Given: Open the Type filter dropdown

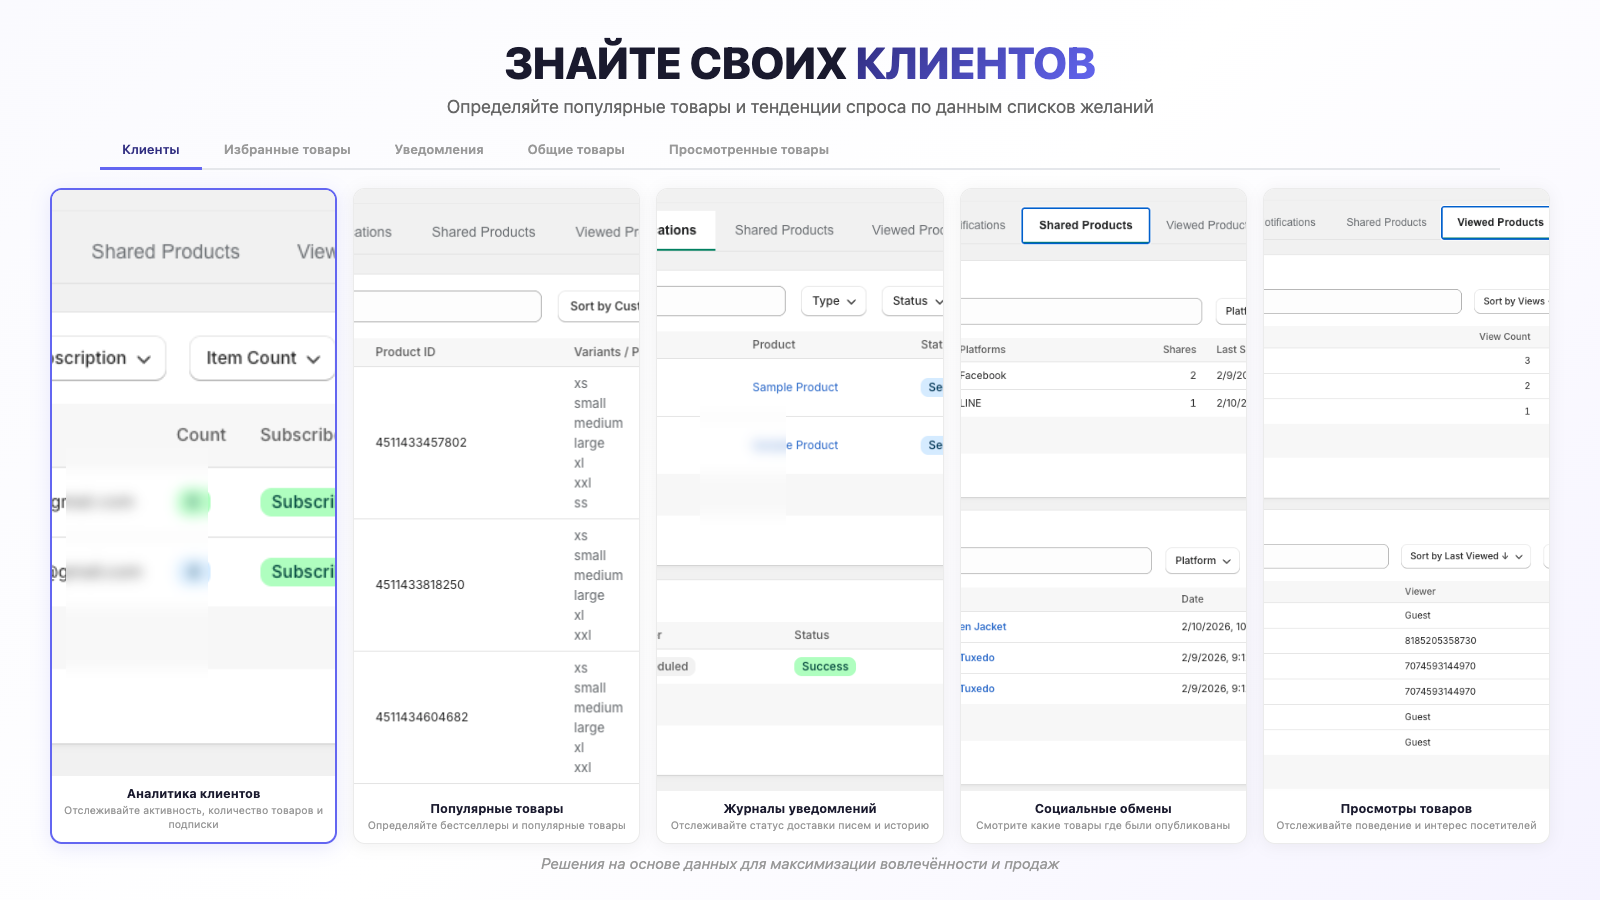Looking at the screenshot, I should [833, 301].
